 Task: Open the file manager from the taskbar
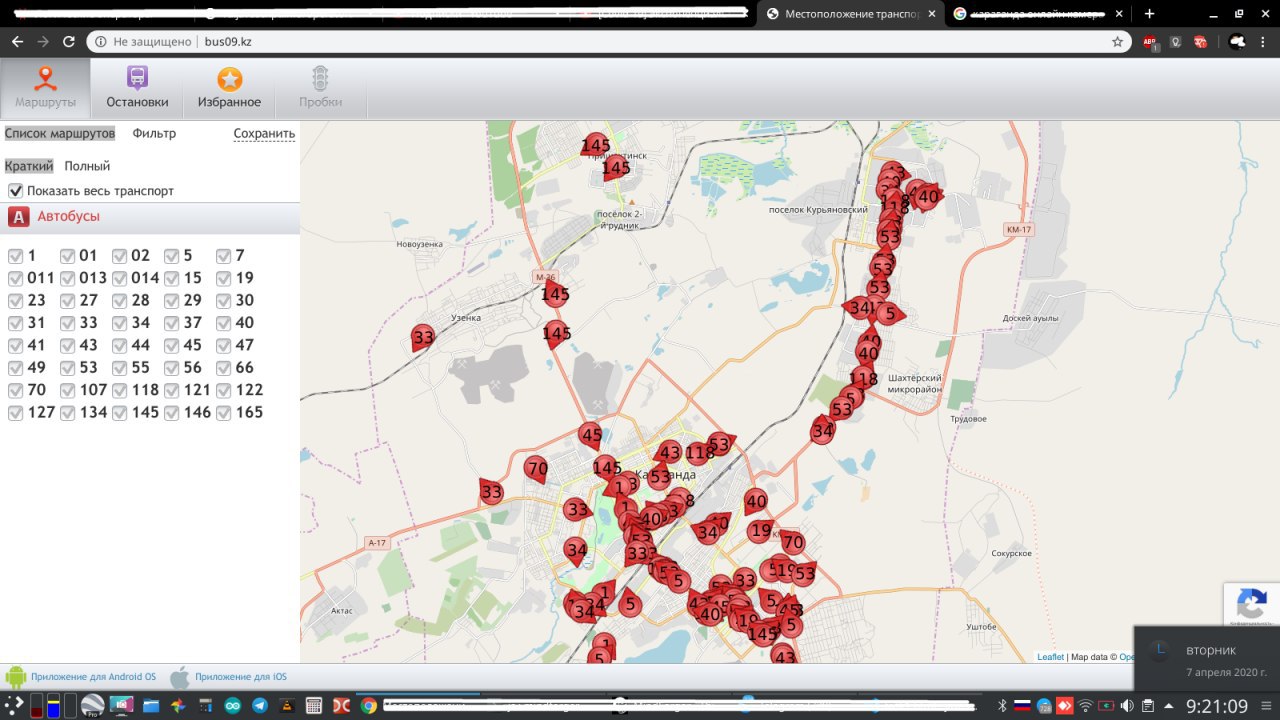click(151, 705)
